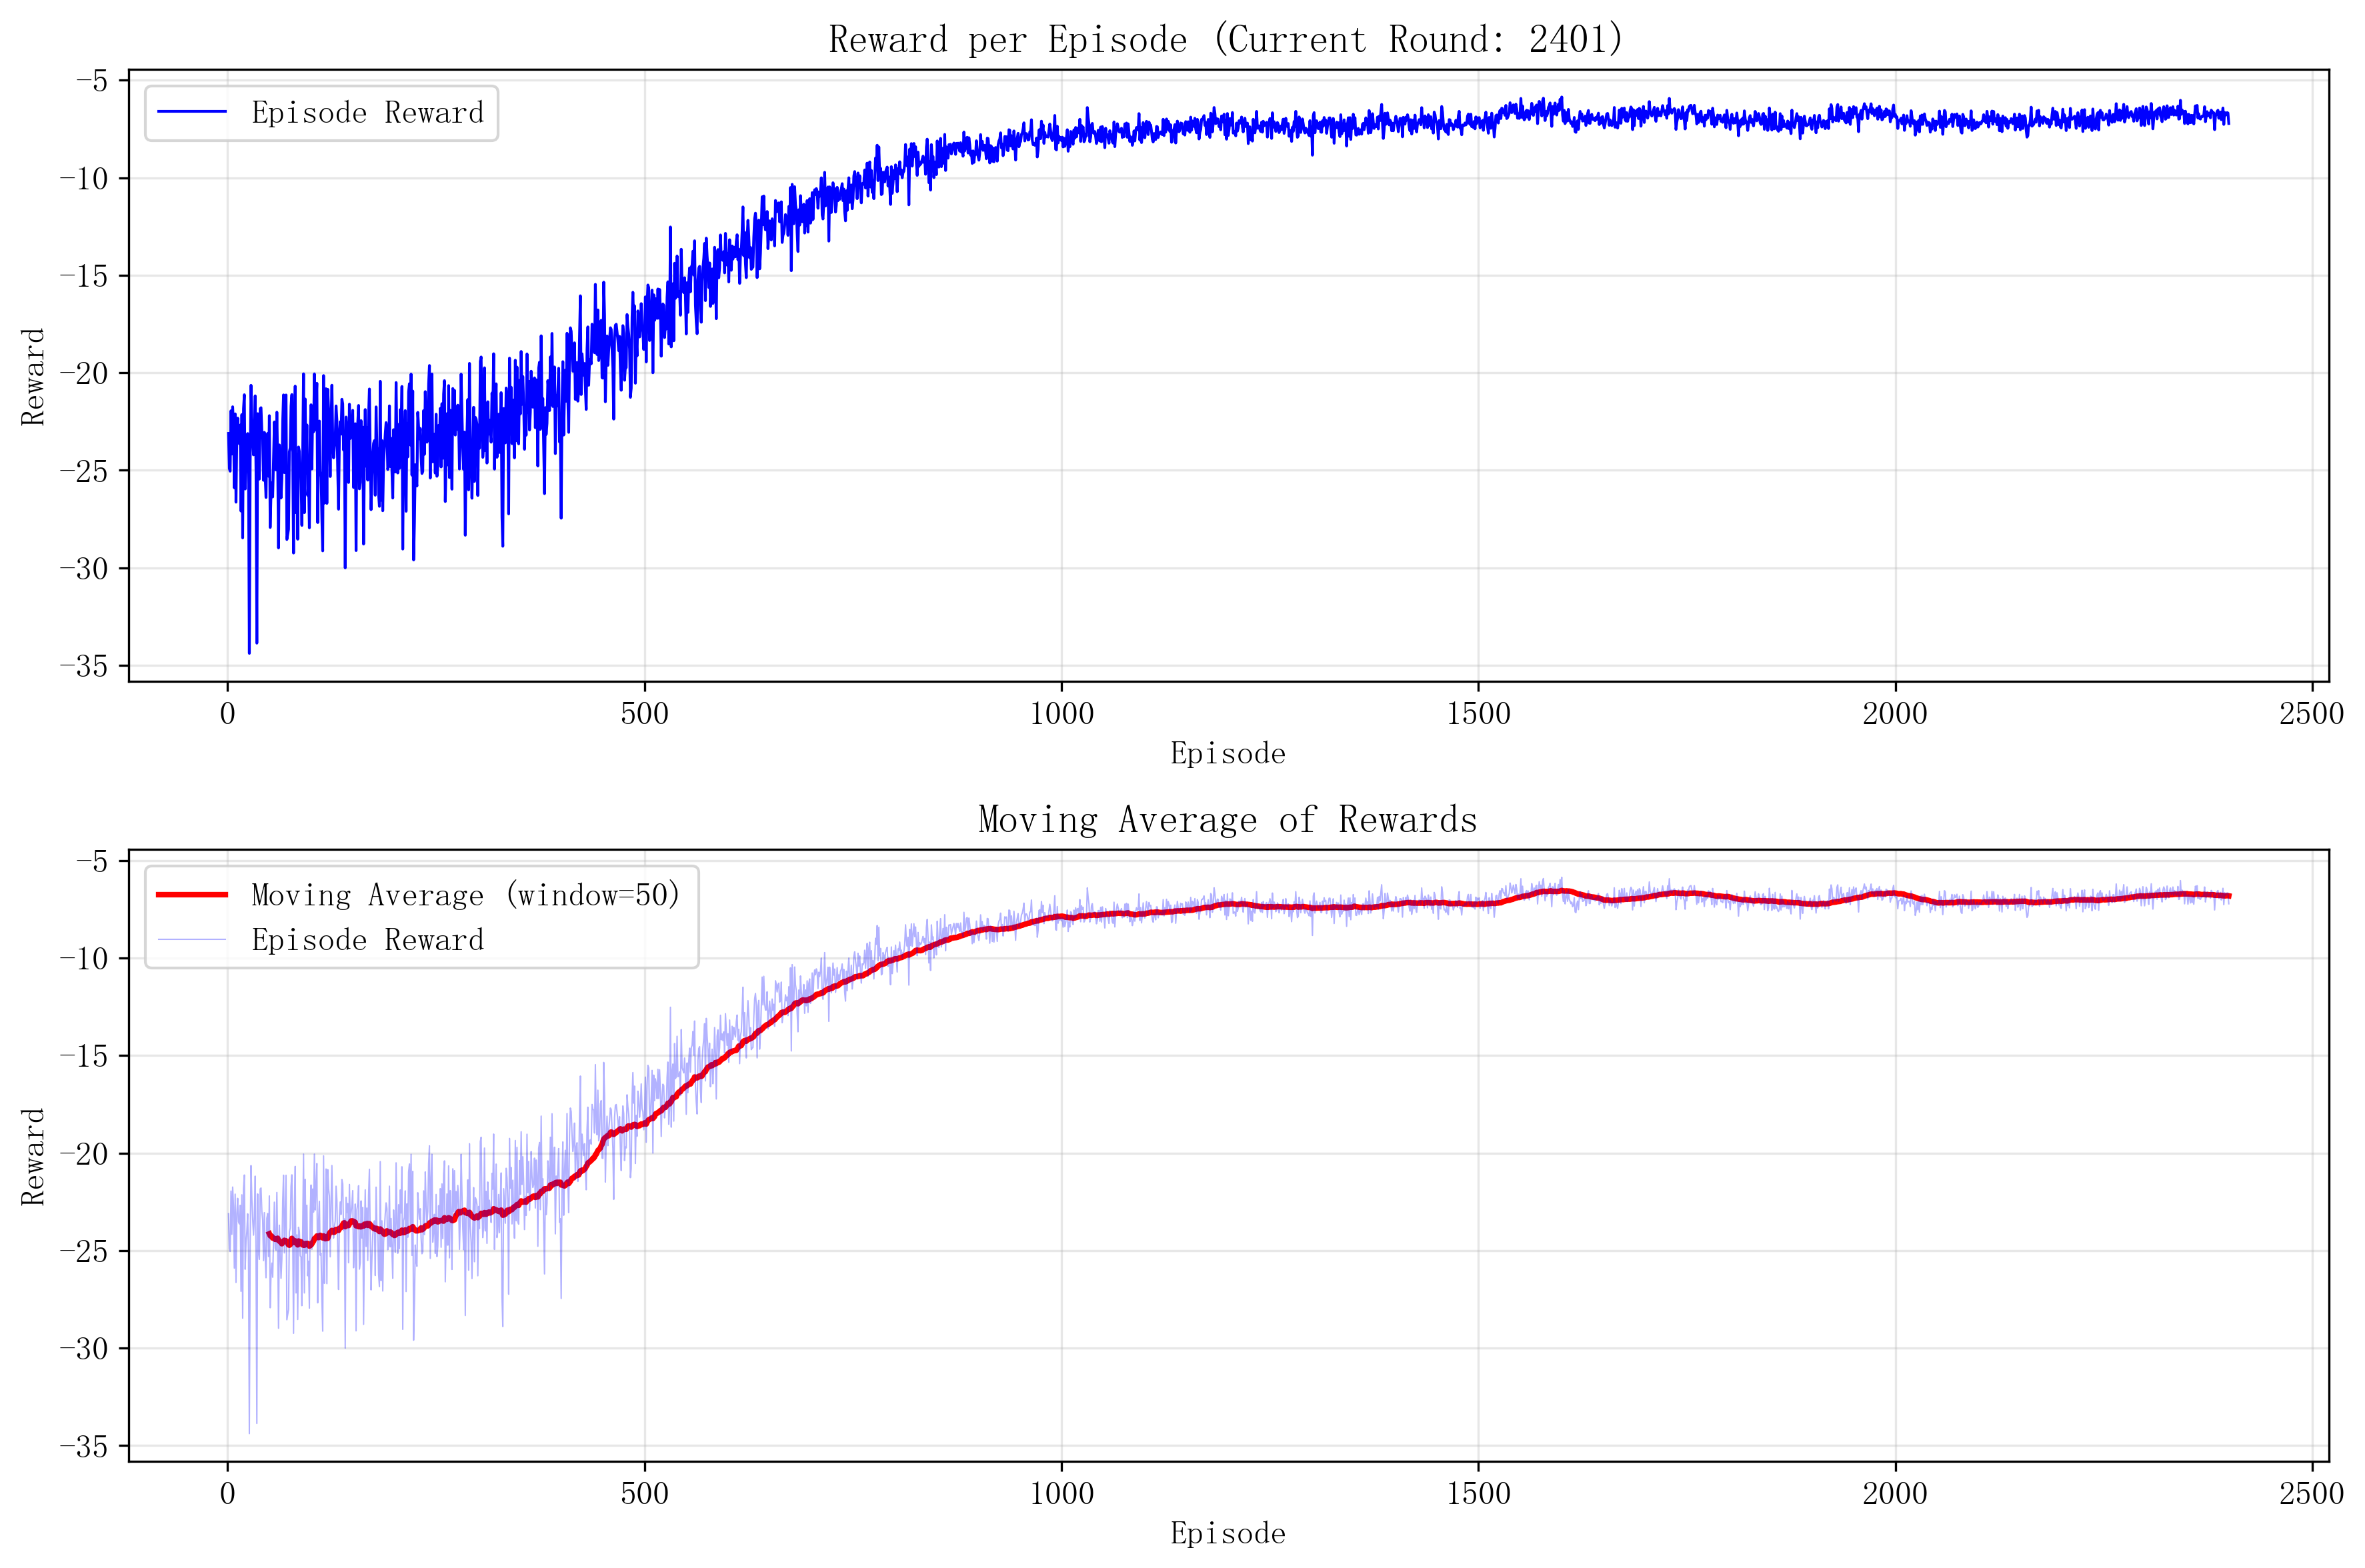This screenshot has height=1568, width=2365.
Task: Click the 2000 x-tick label of bottom plot
Action: point(1894,1493)
